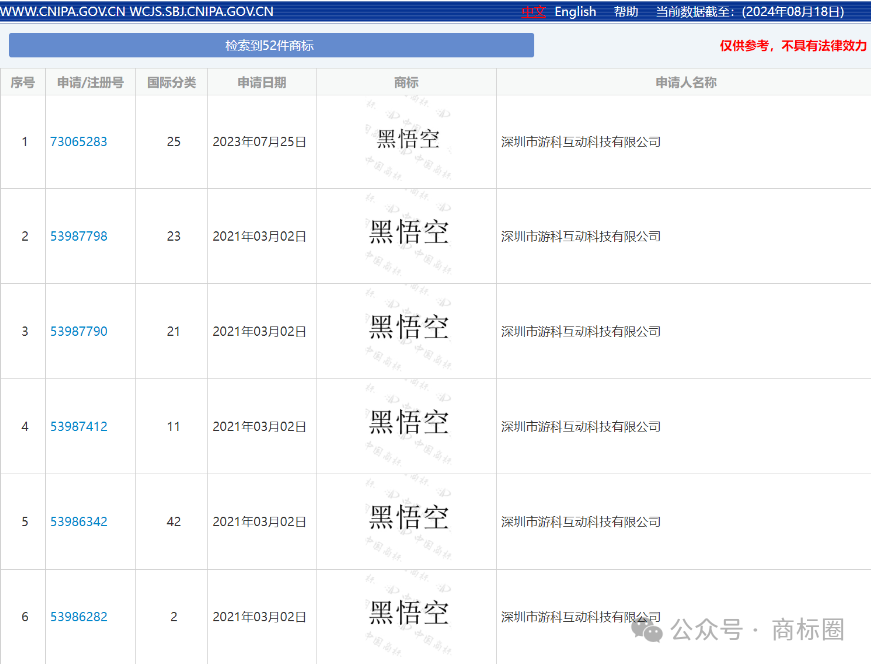
Task: Click international class 42
Action: point(174,522)
